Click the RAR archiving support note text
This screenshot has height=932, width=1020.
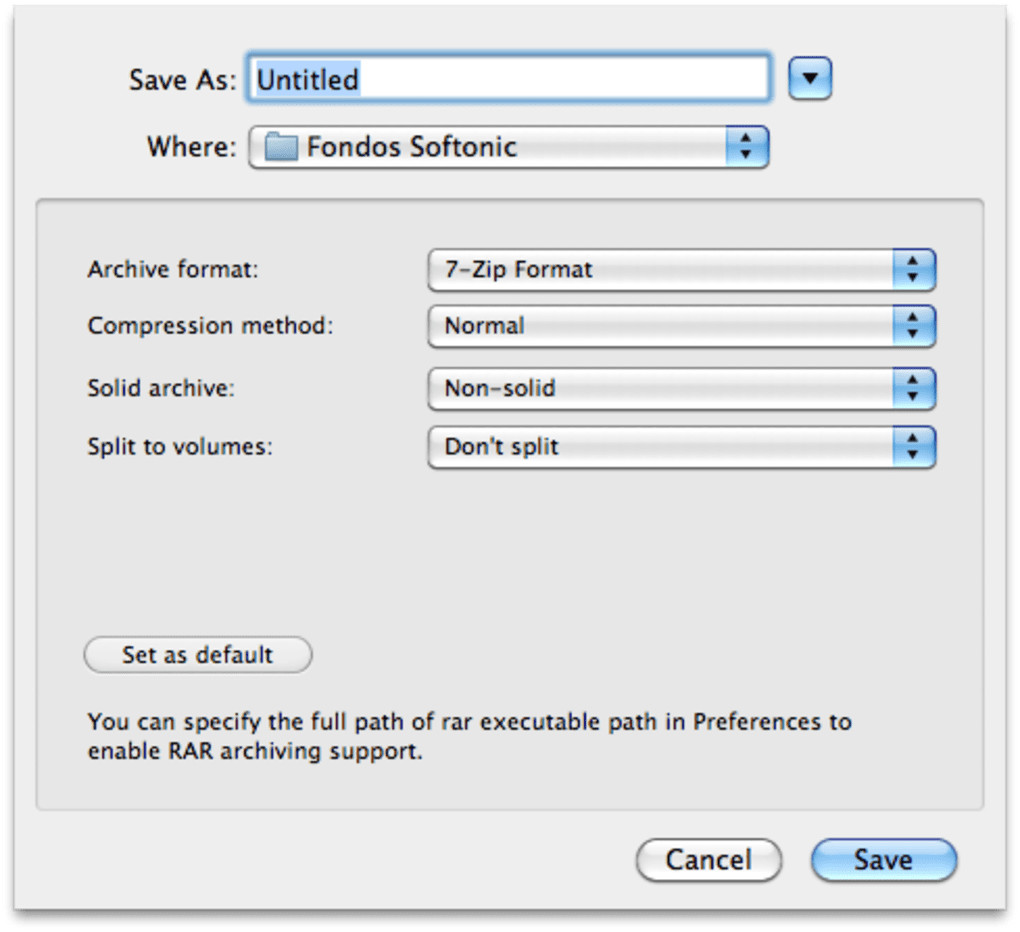click(469, 736)
